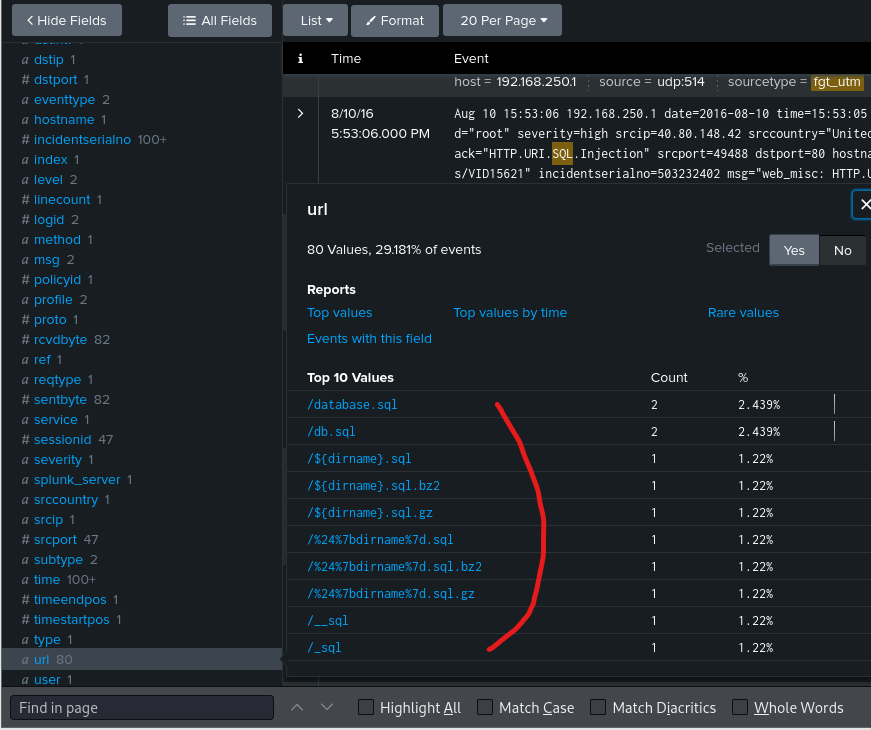
Task: Select /%24%7bdirname%7d.sql.bz2 url value
Action: point(394,567)
